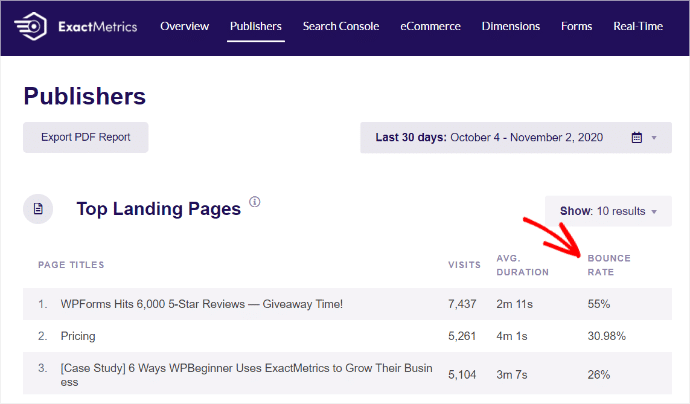This screenshot has width=690, height=404.
Task: Click the 26% bounce rate value
Action: pos(599,375)
